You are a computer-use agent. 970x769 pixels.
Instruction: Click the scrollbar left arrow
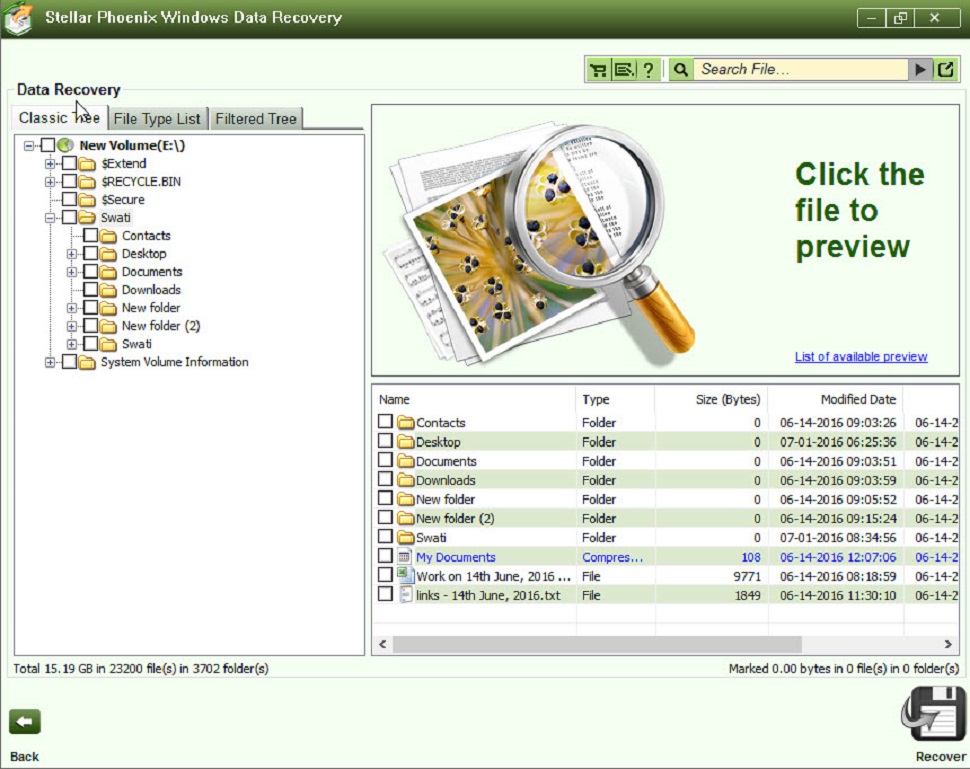[383, 644]
